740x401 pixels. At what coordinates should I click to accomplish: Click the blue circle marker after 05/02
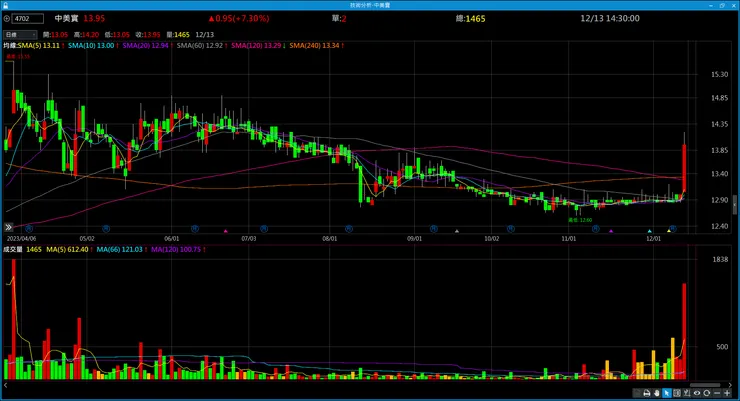(x=106, y=229)
